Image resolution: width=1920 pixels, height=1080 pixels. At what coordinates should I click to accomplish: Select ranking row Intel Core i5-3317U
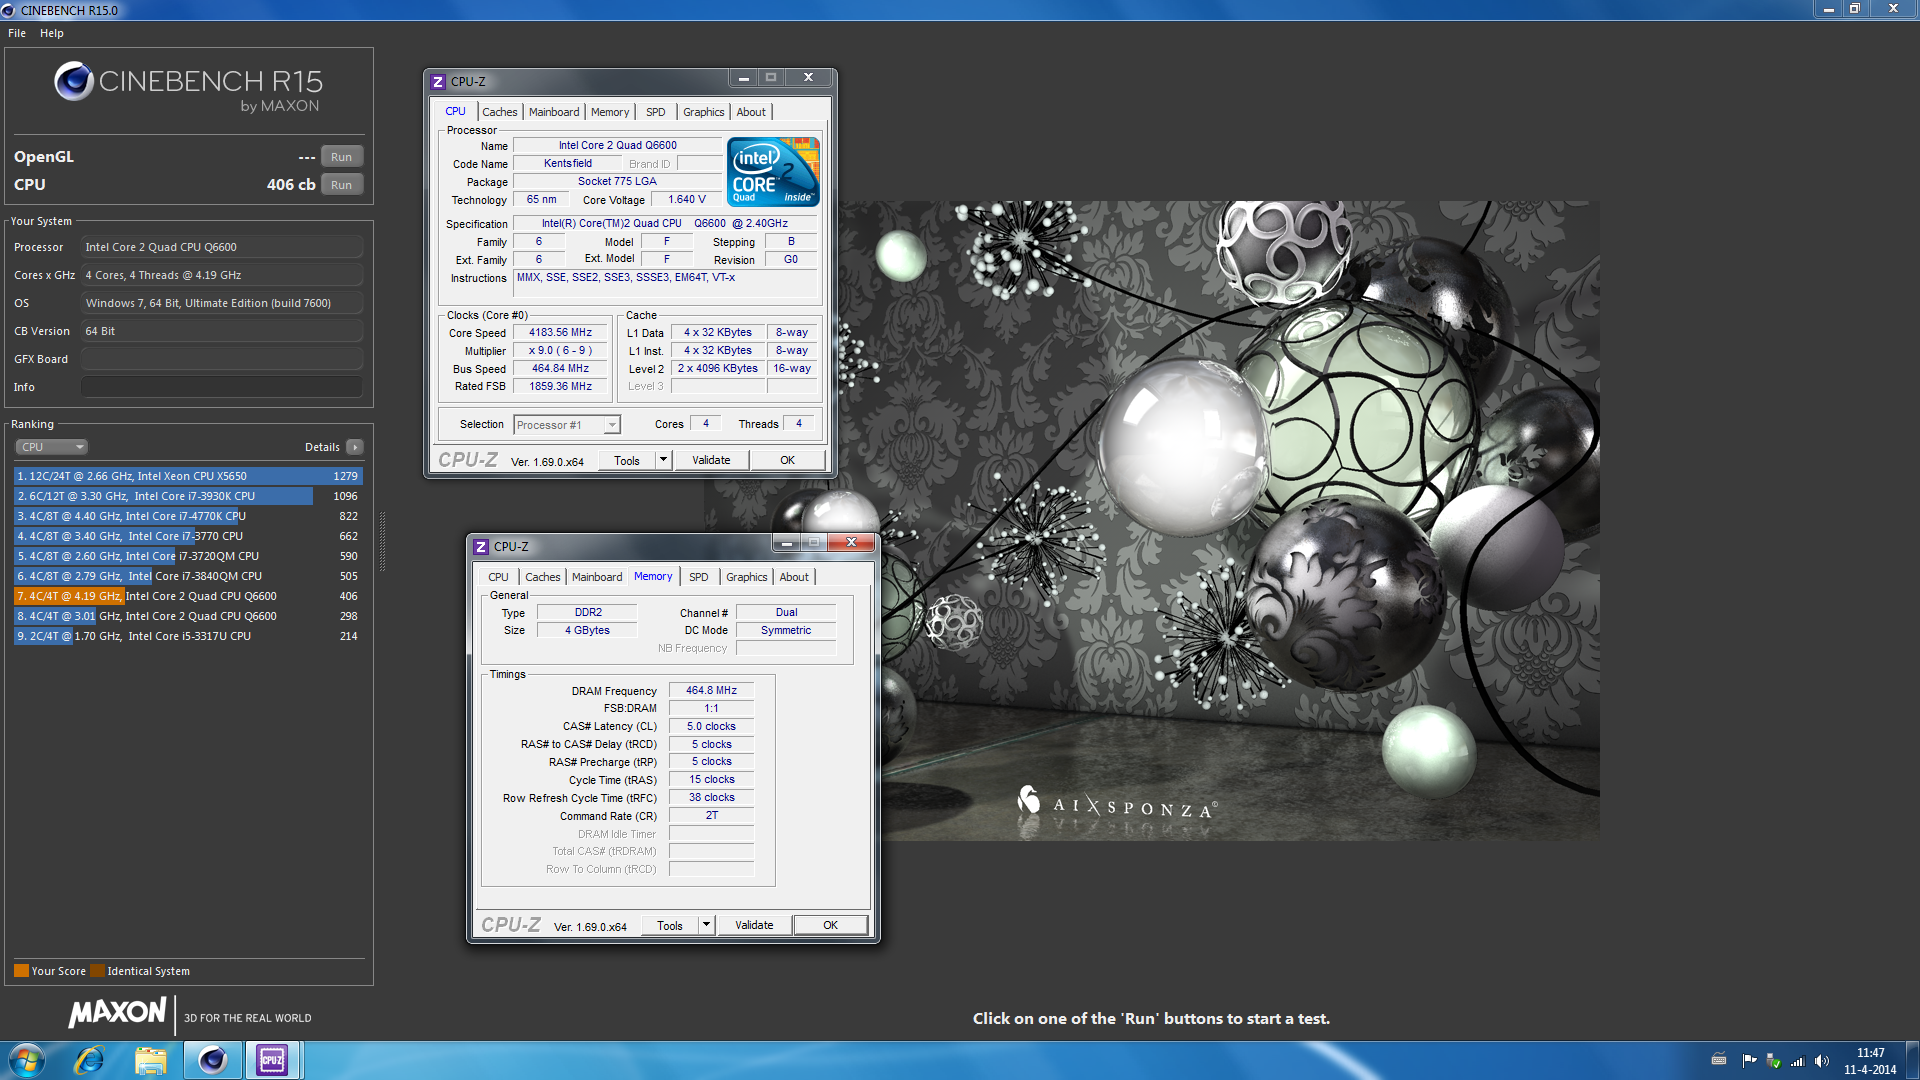(188, 636)
